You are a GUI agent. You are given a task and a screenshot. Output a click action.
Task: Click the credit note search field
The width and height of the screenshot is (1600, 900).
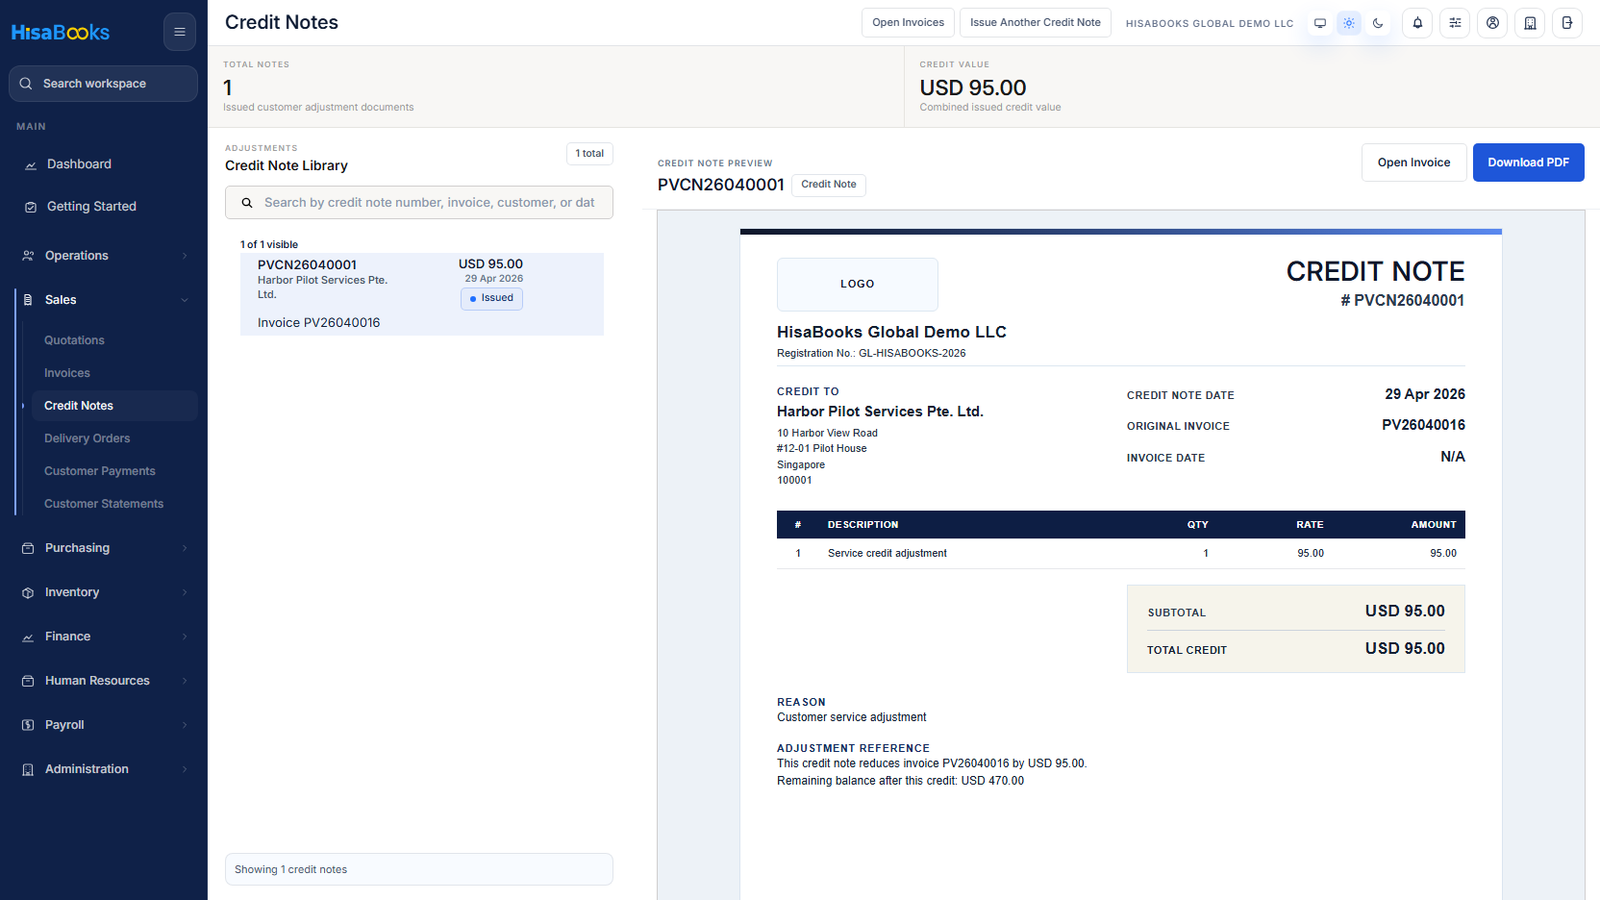click(x=419, y=203)
